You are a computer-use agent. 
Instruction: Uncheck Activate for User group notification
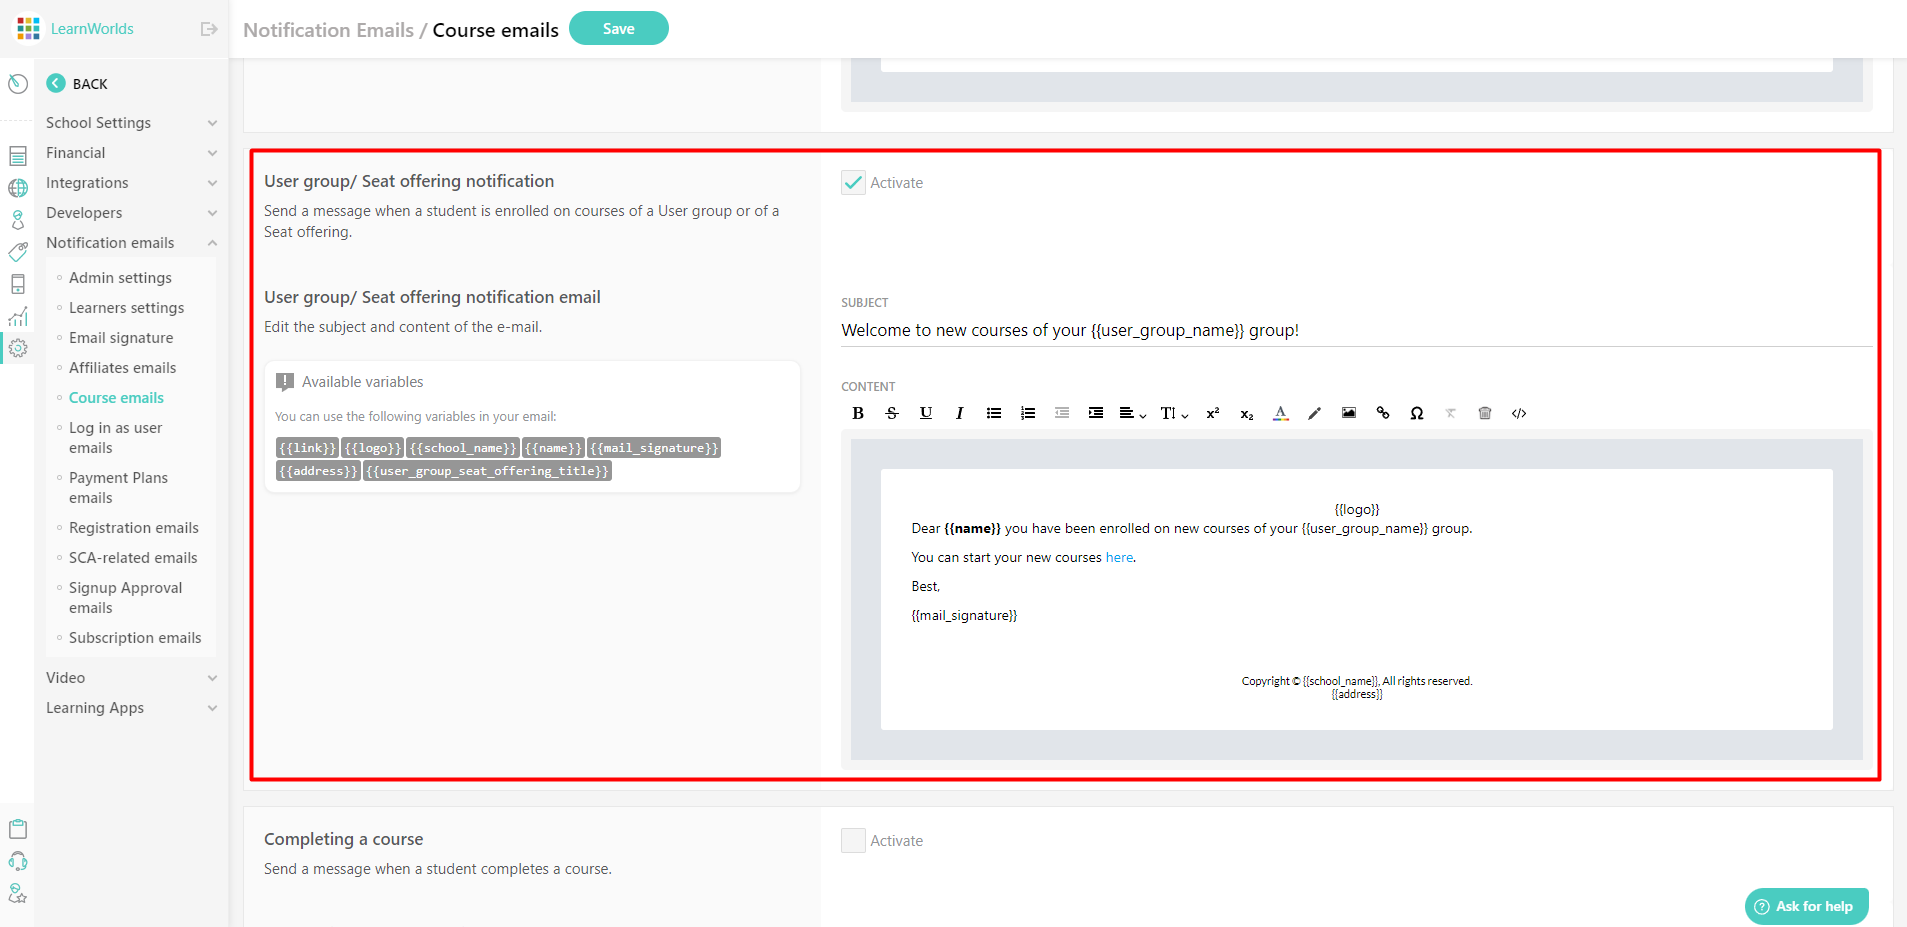pyautogui.click(x=852, y=182)
